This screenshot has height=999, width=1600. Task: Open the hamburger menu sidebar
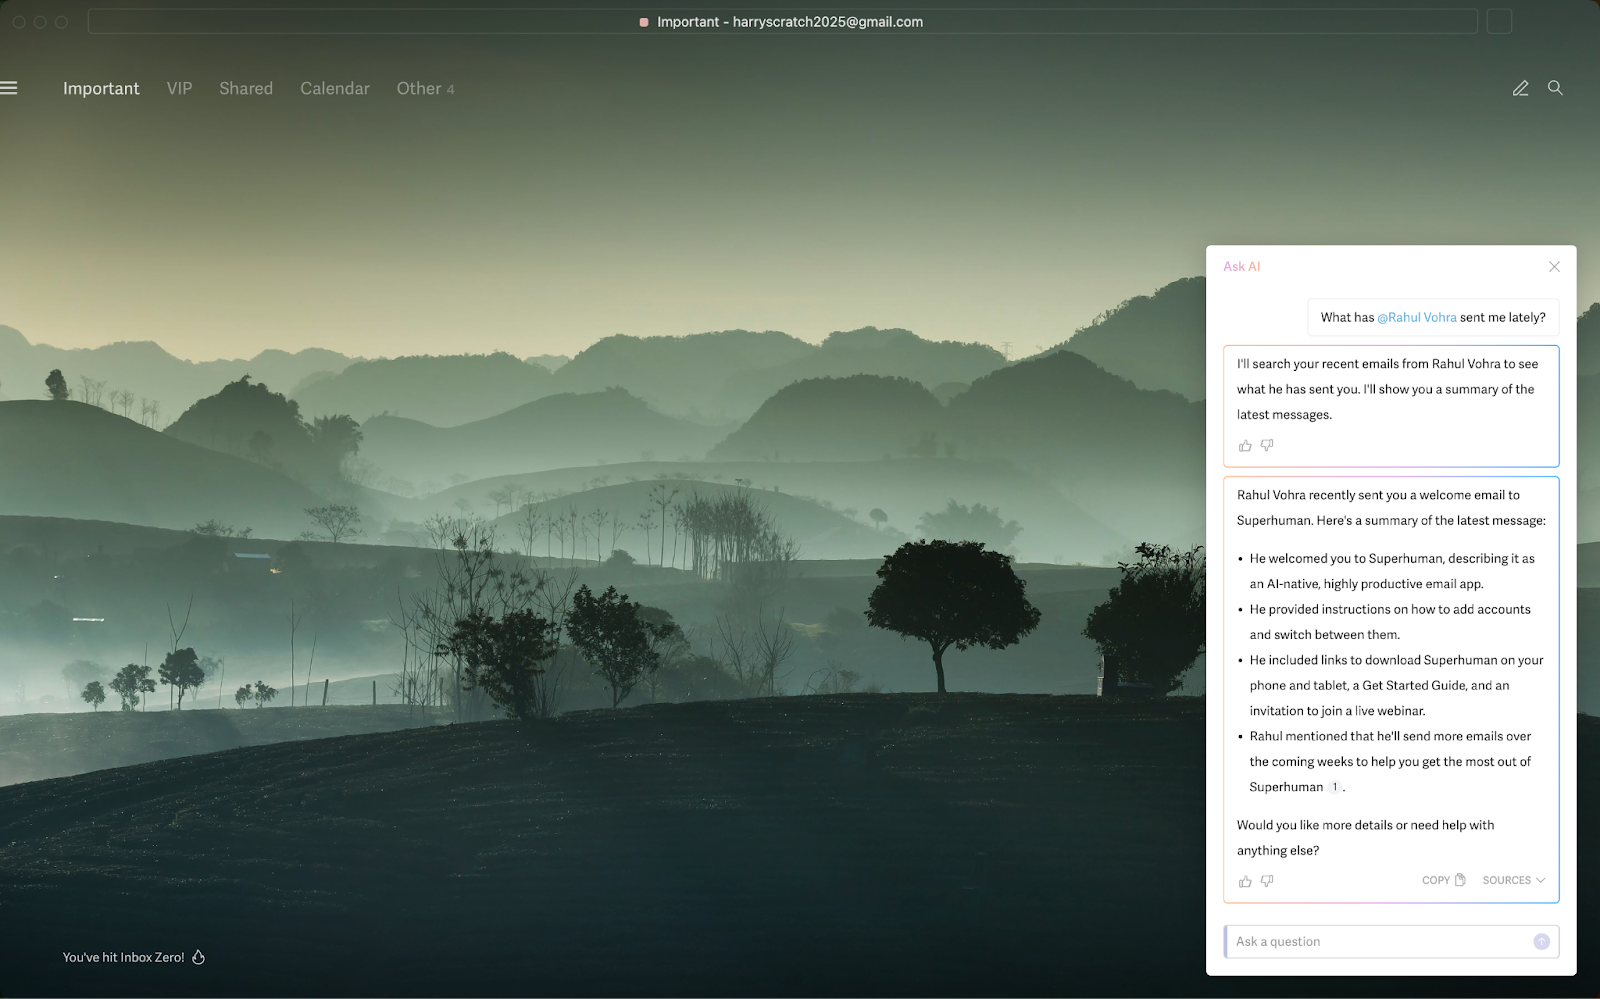[9, 88]
